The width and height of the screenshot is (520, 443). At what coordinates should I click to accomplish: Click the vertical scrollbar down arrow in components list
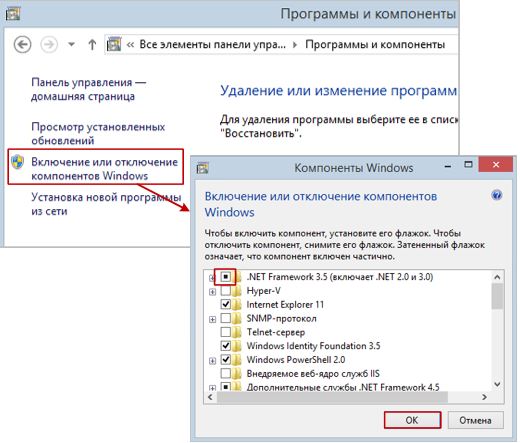coord(497,384)
